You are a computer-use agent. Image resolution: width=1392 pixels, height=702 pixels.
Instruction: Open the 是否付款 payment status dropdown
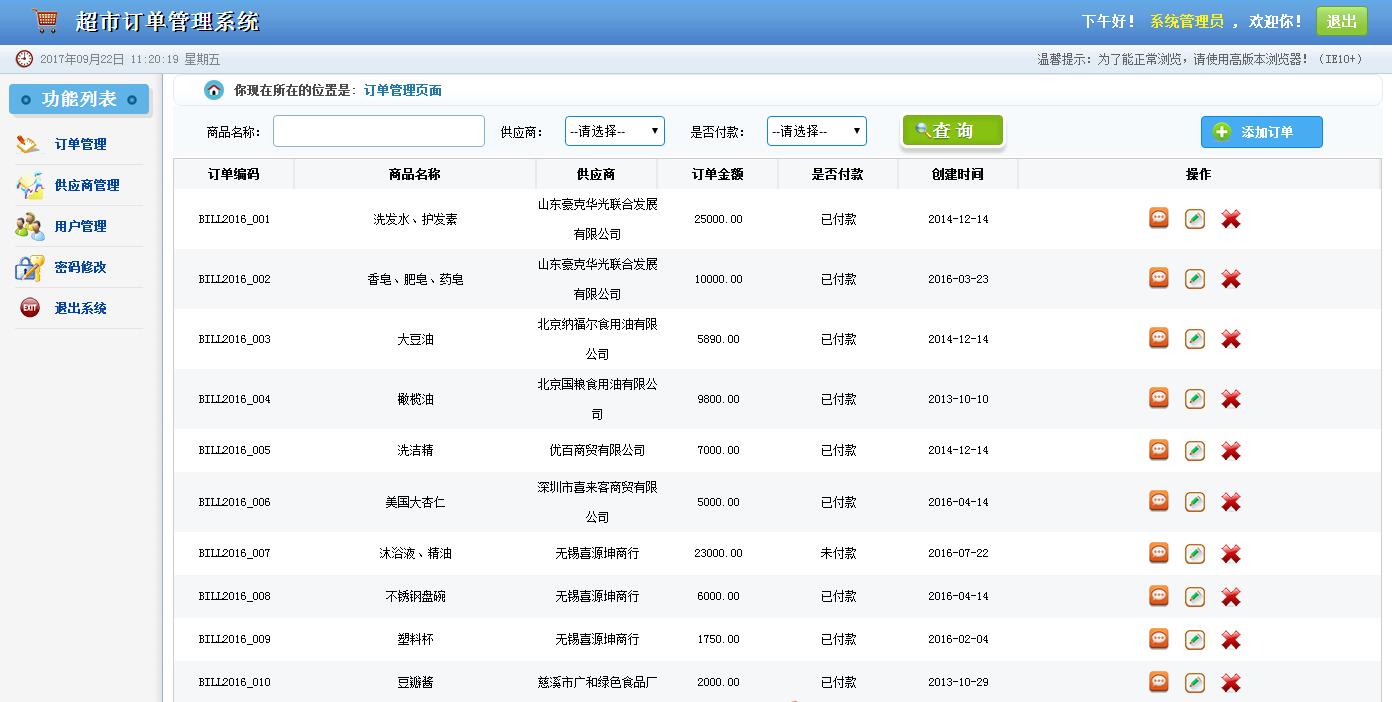pyautogui.click(x=817, y=131)
